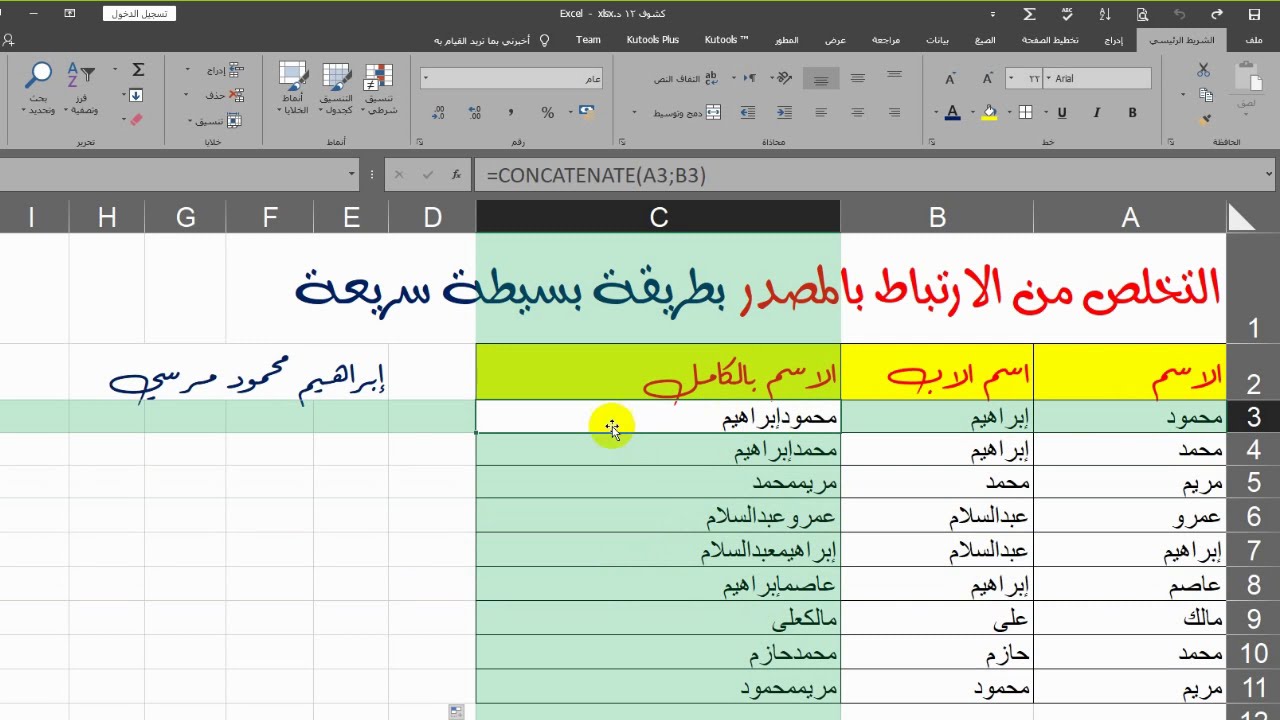Viewport: 1280px width, 720px height.
Task: Click the Increase Decimal icon
Action: pyautogui.click(x=474, y=113)
